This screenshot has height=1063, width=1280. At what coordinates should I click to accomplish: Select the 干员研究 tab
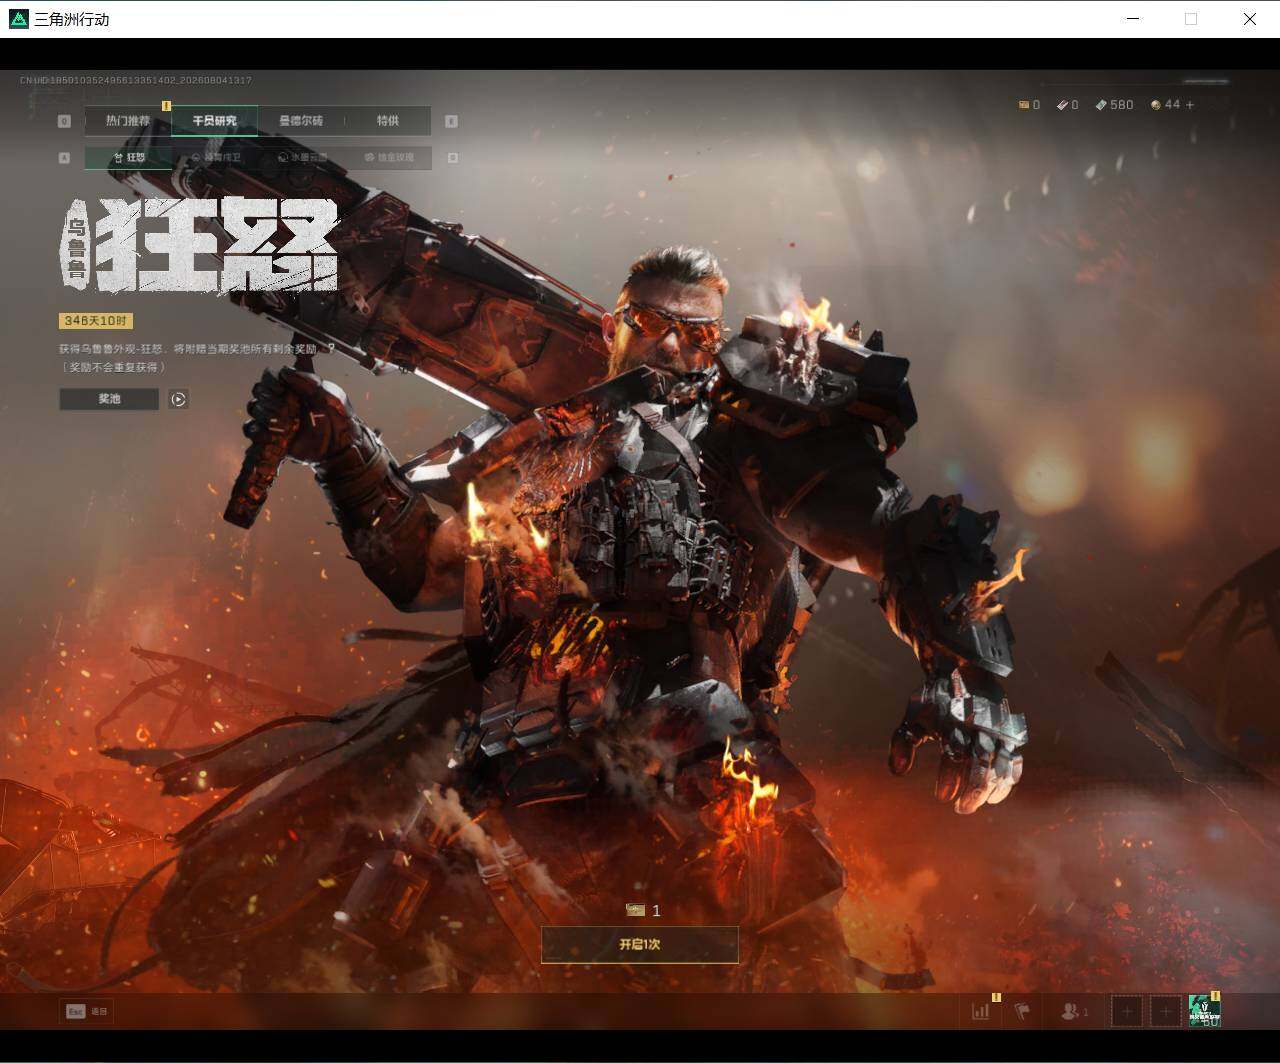(214, 121)
